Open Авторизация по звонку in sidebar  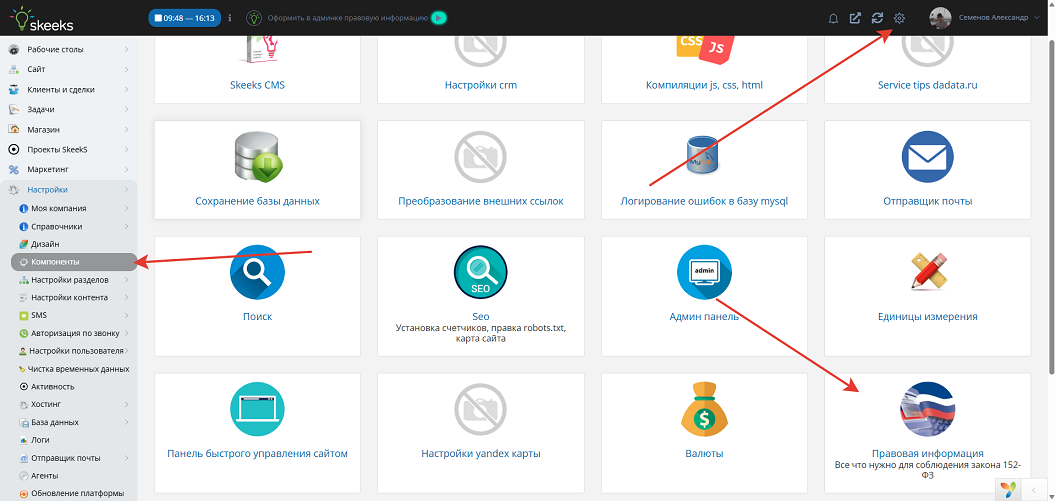coord(74,333)
